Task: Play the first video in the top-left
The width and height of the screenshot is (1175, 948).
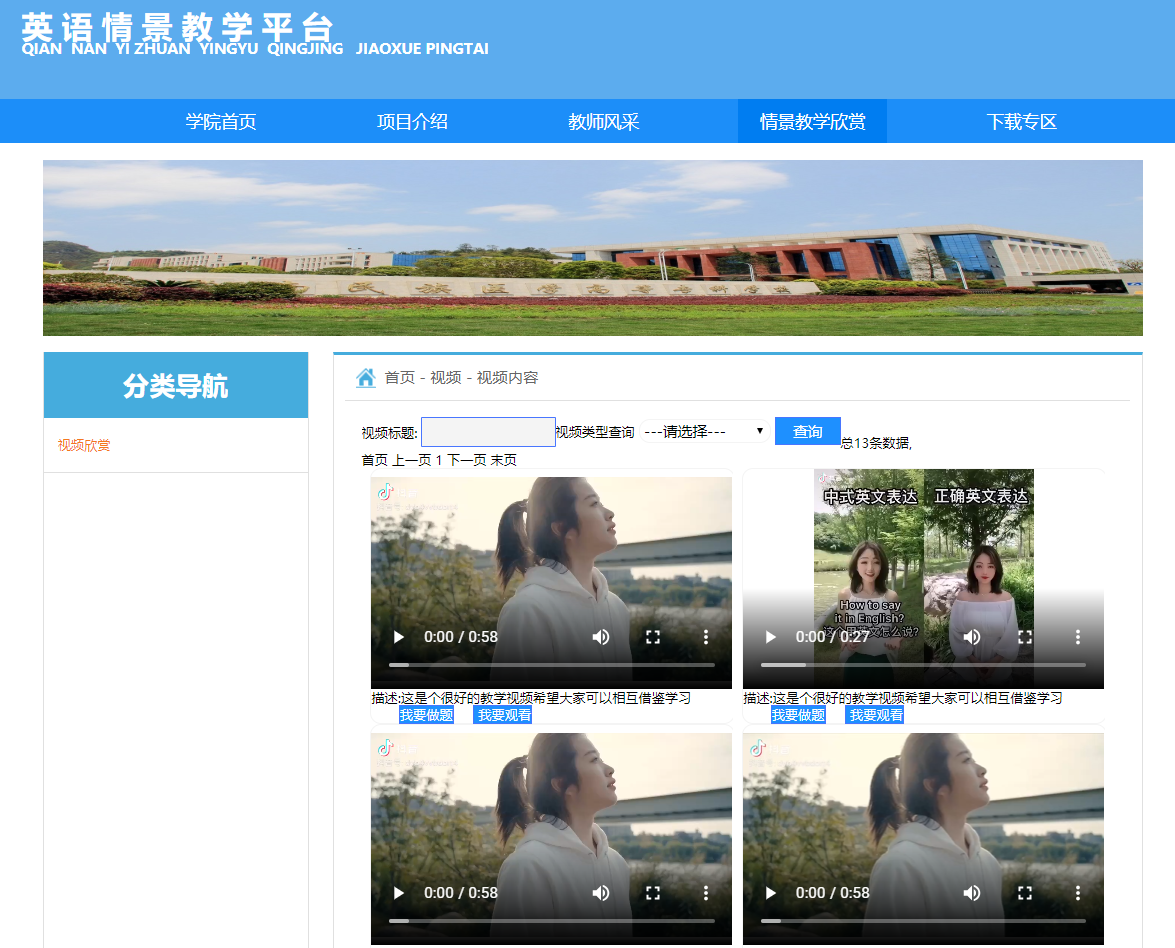Action: (x=399, y=637)
